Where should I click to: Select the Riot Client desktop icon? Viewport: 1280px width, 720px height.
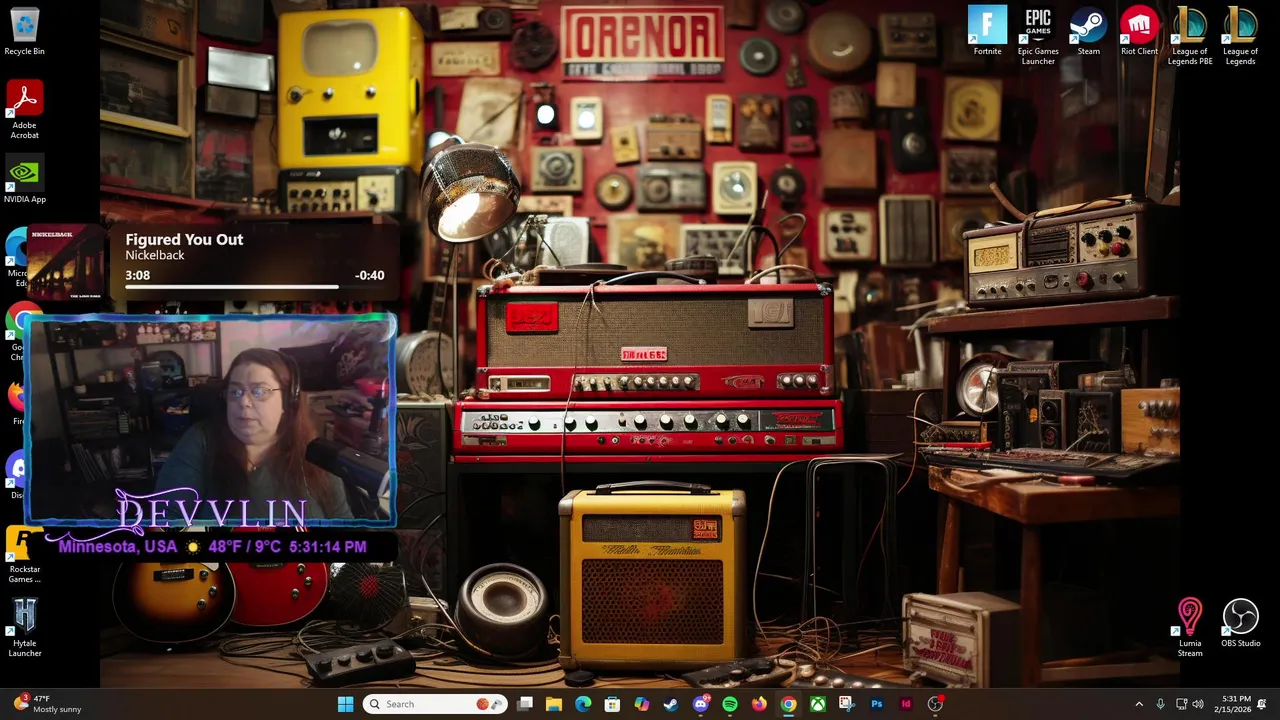[x=1139, y=31]
